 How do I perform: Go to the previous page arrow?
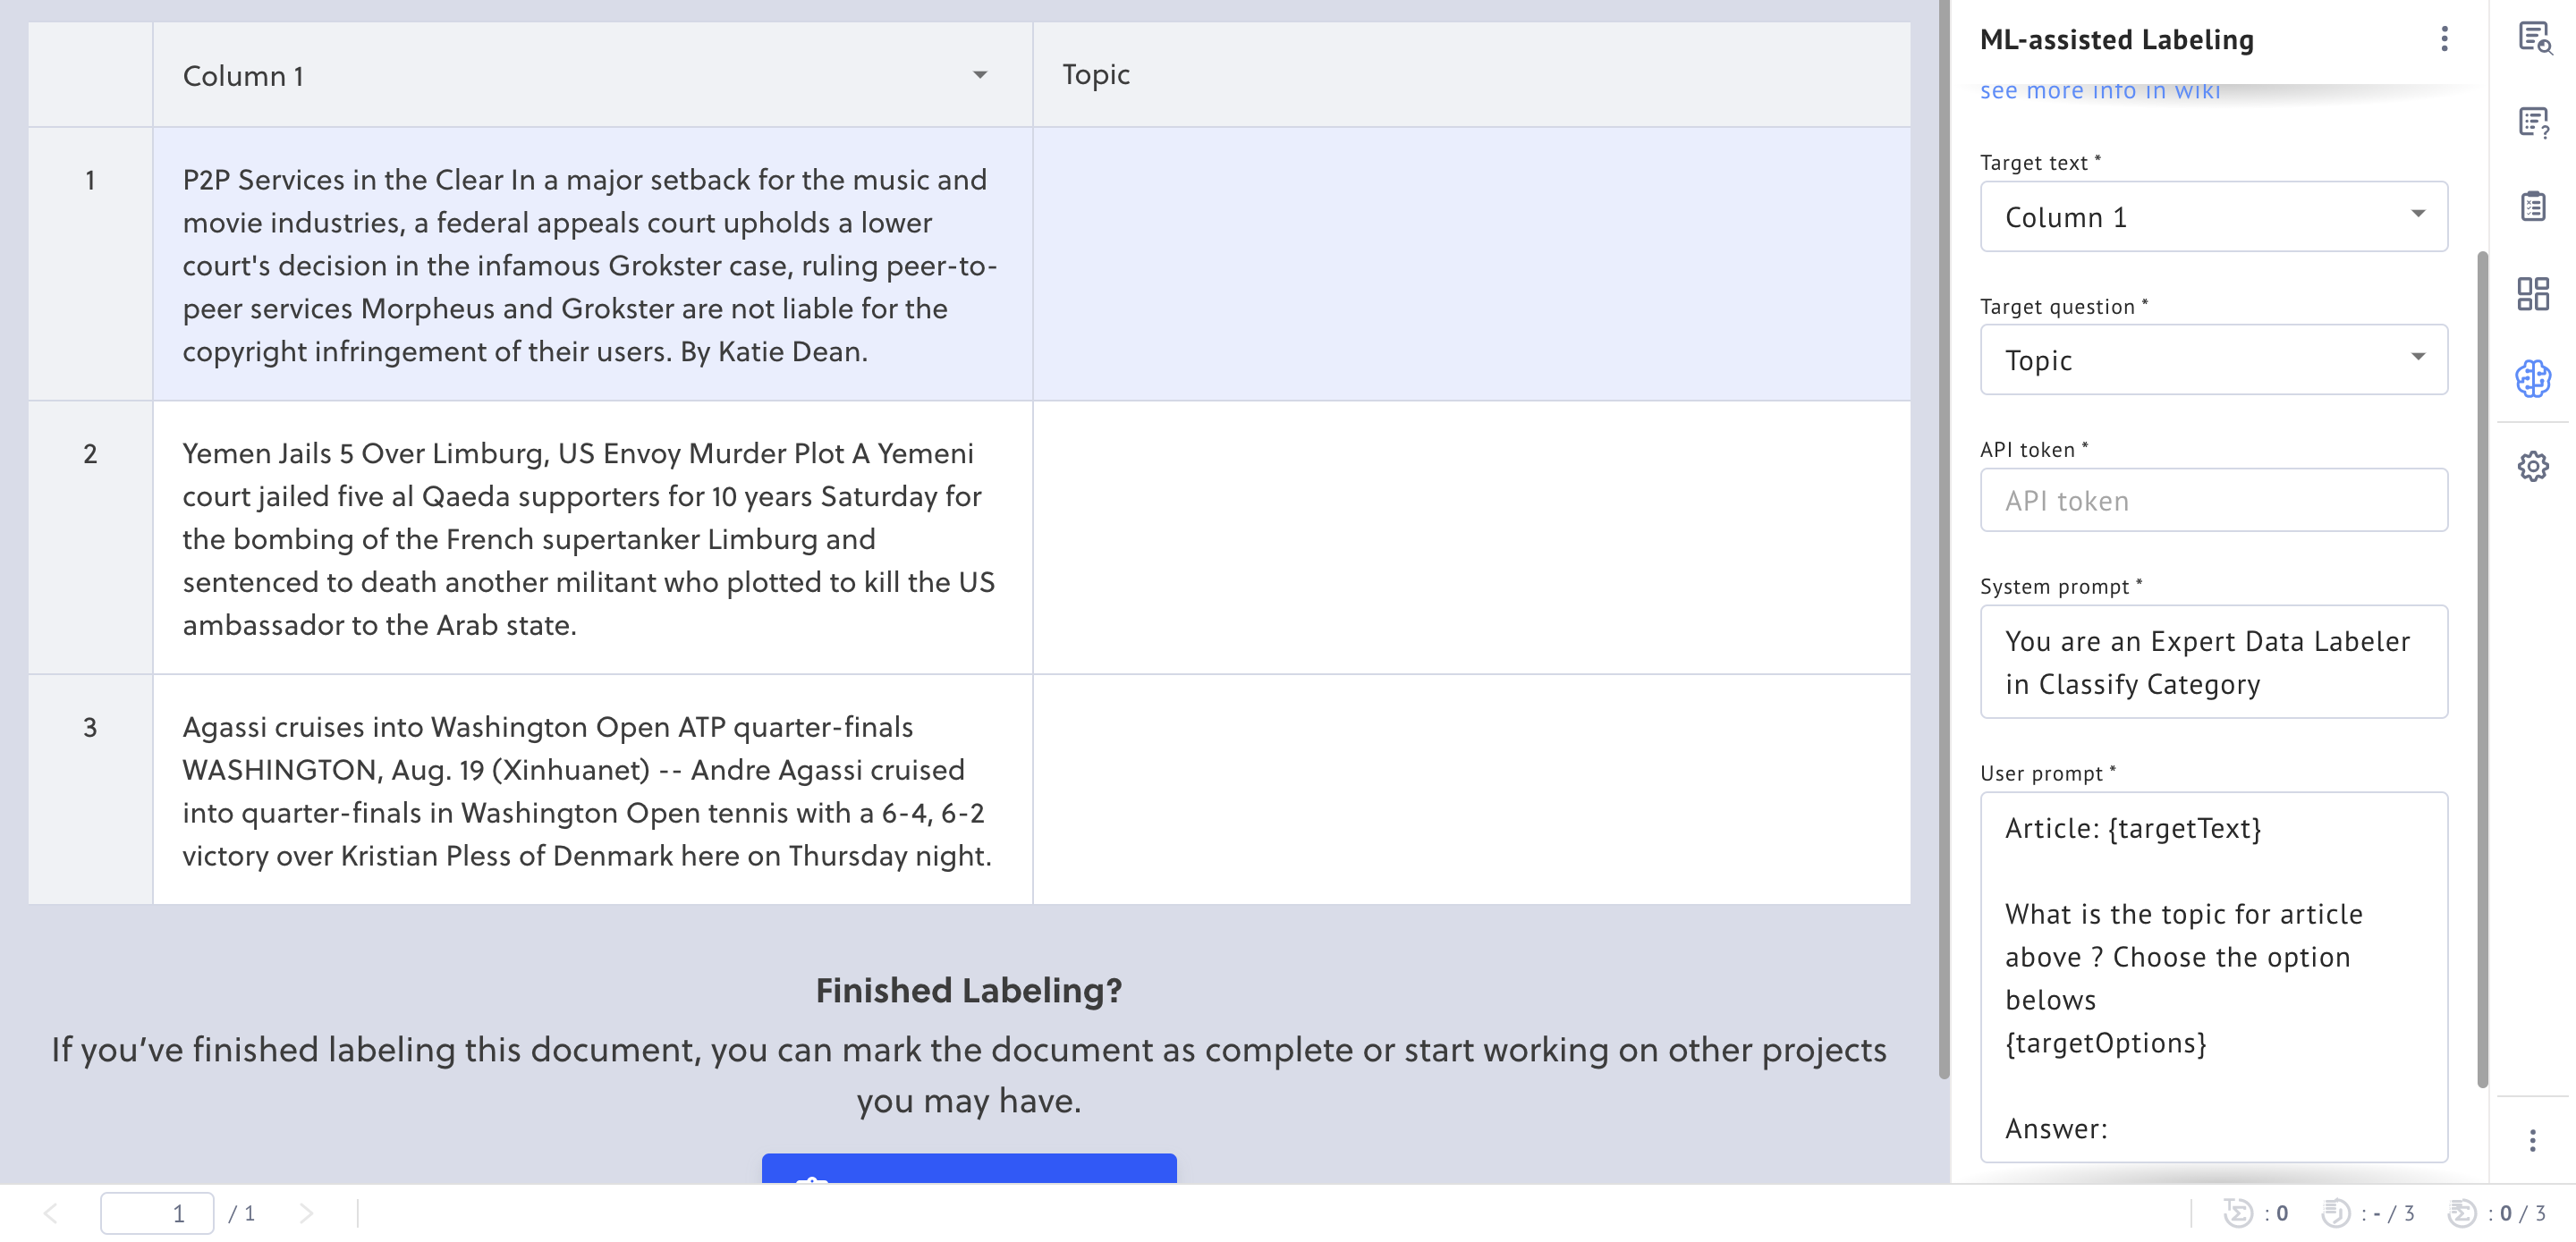(51, 1213)
